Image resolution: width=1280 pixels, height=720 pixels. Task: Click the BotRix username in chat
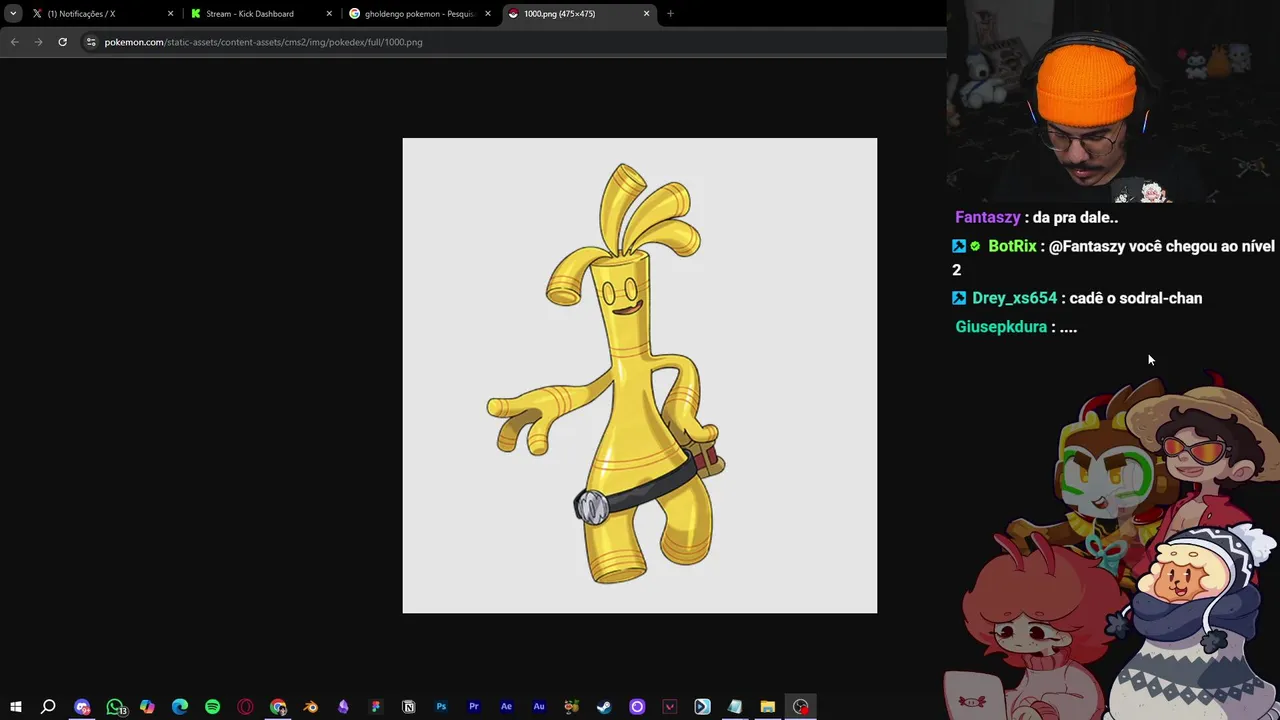[x=1012, y=246]
